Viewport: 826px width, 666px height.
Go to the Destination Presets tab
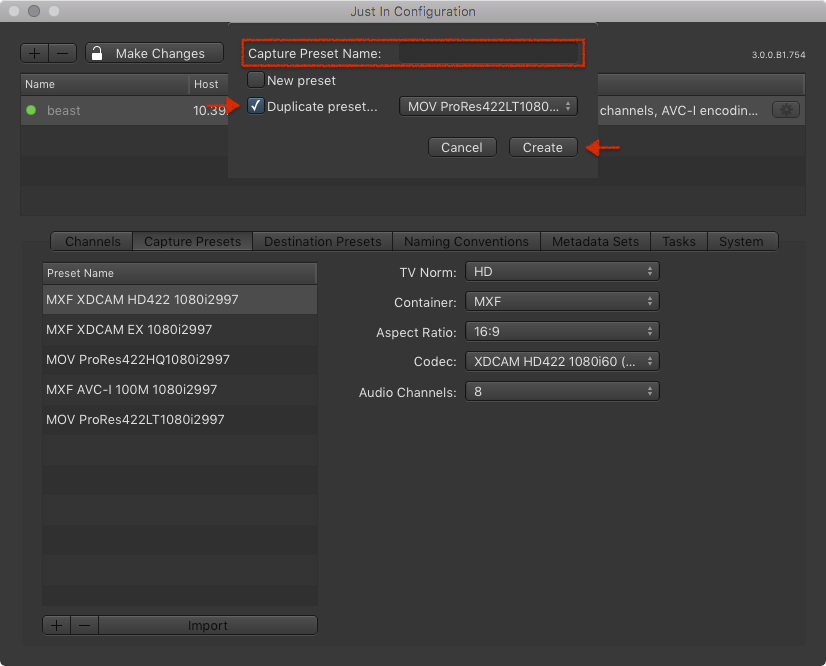[322, 241]
